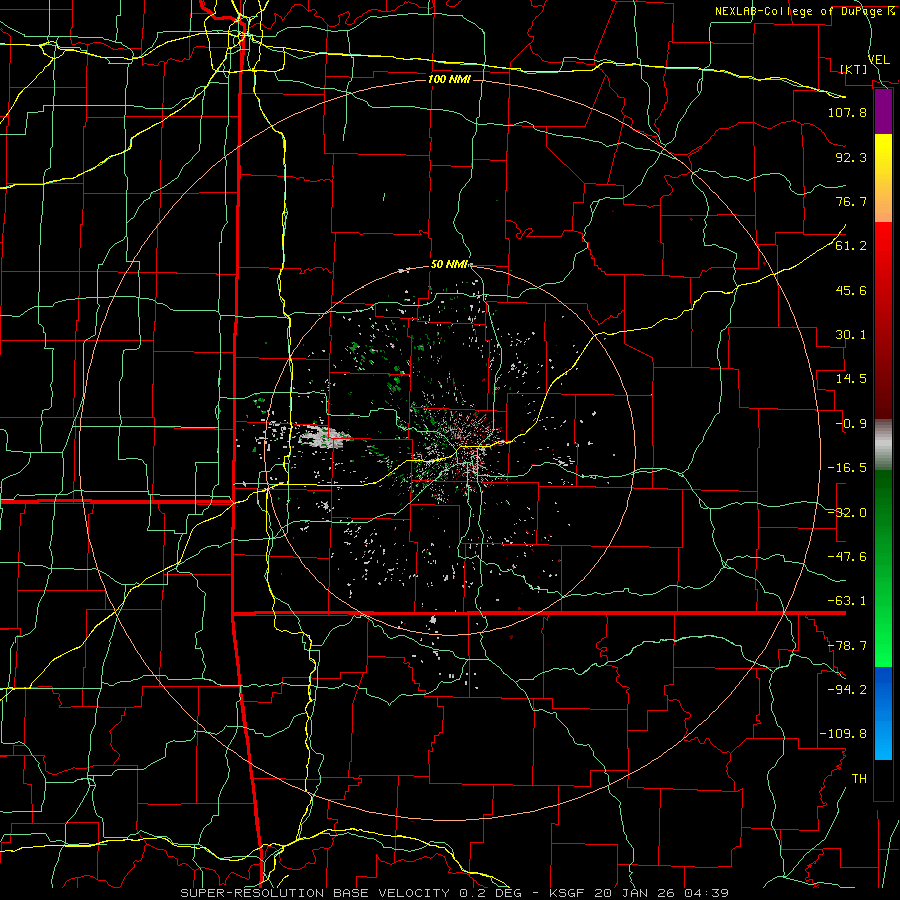Click the [KT] units label
Viewport: 900px width, 900px height.
click(x=854, y=69)
